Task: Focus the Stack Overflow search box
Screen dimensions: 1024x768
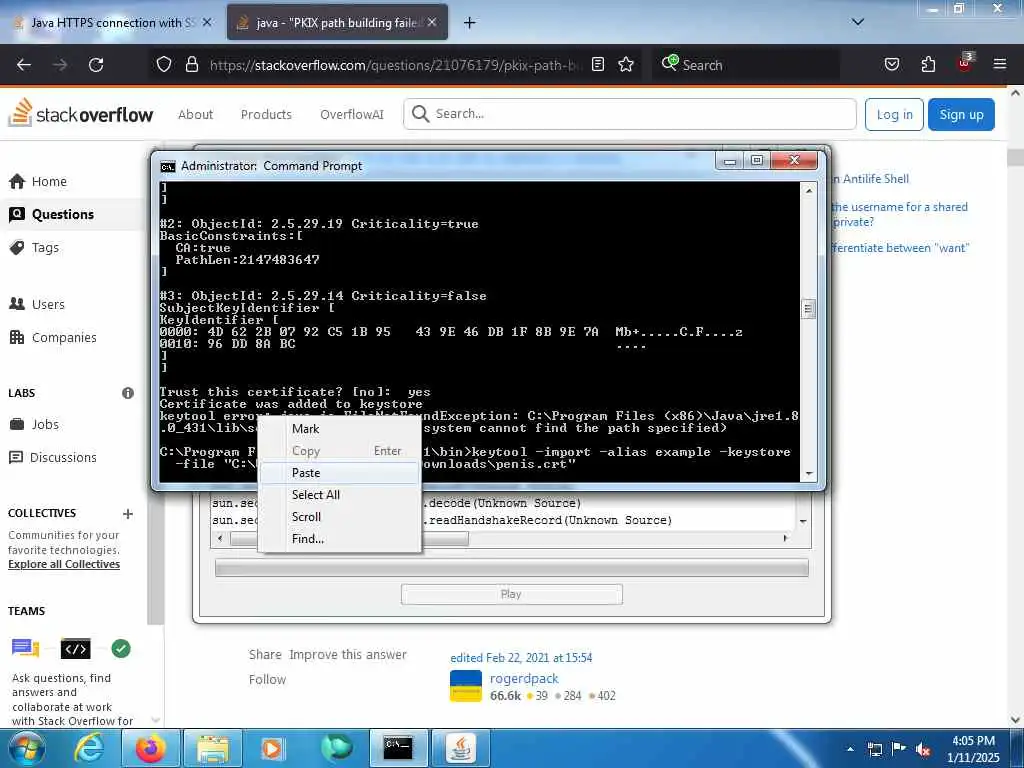Action: coord(630,114)
